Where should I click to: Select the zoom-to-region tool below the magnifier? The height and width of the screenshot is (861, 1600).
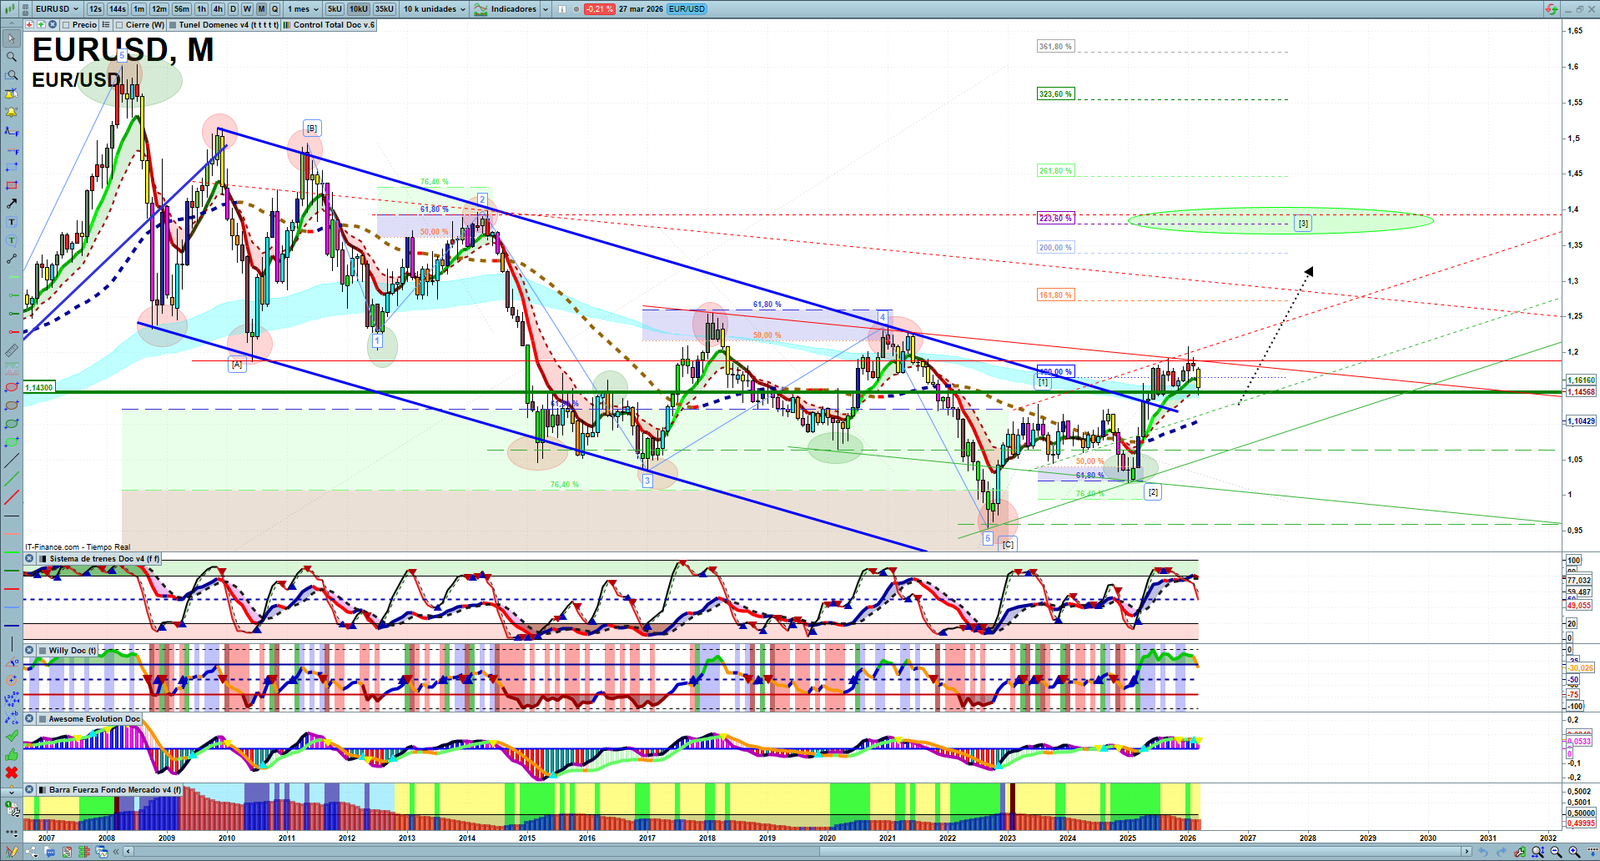(11, 75)
